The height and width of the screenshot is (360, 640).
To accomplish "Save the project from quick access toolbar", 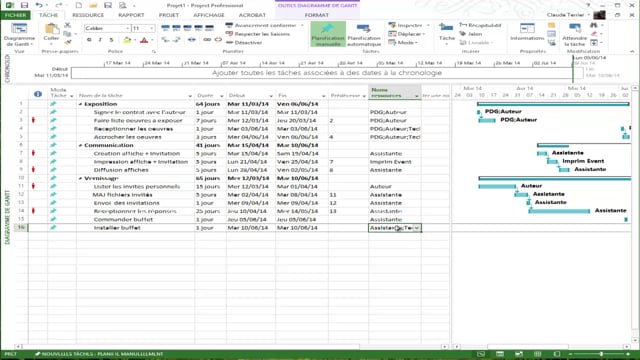I will [x=24, y=5].
